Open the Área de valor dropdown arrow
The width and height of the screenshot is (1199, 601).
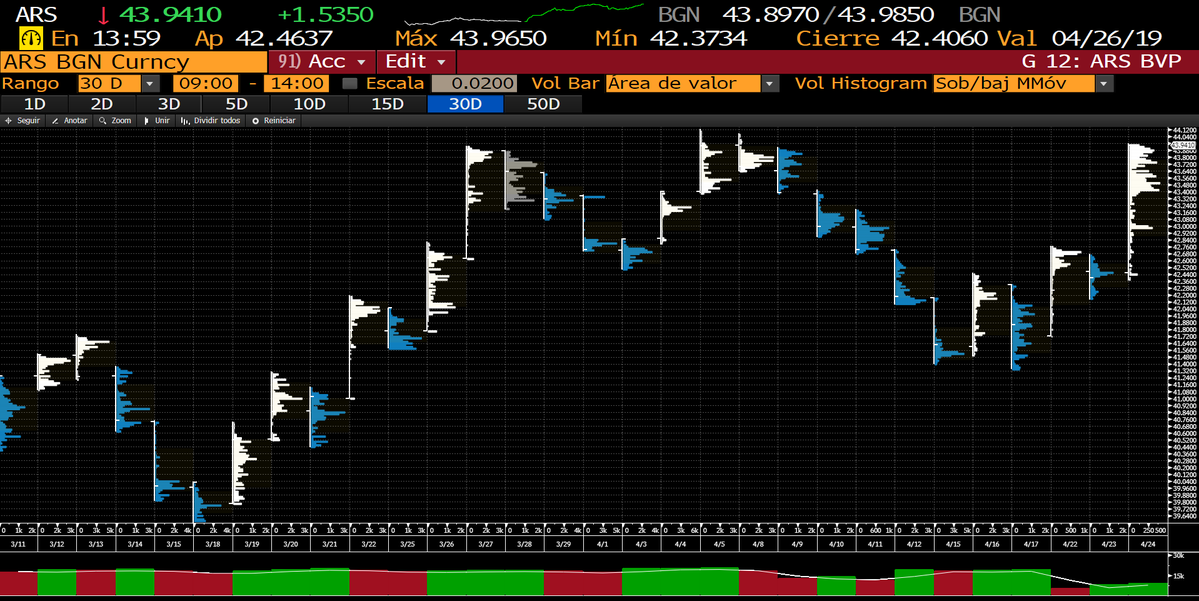(x=771, y=83)
